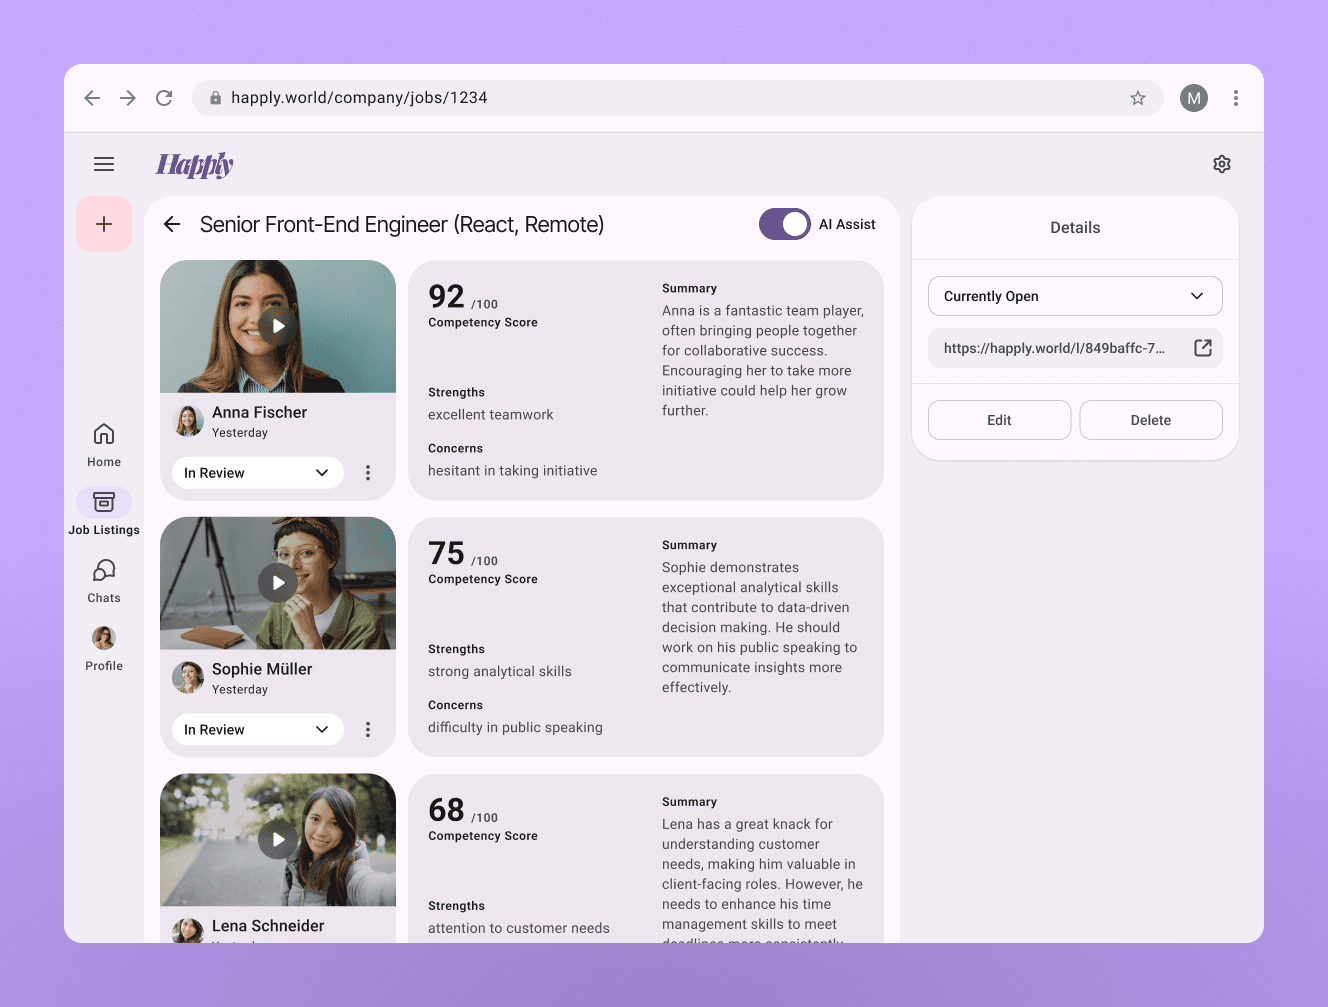This screenshot has width=1328, height=1007.
Task: Click the strength 'strong analytical skills'
Action: click(500, 672)
